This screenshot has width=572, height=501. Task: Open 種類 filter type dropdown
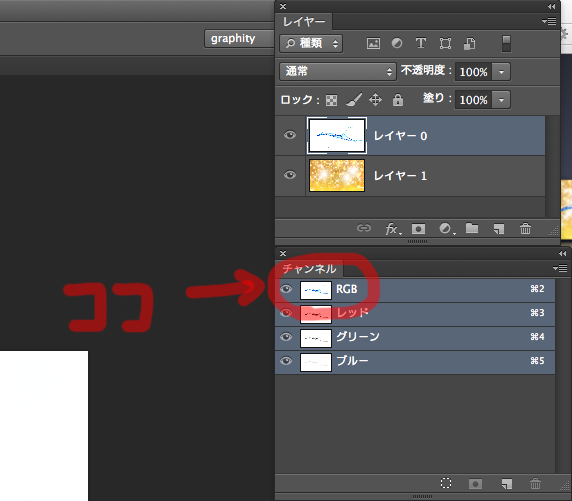click(311, 43)
